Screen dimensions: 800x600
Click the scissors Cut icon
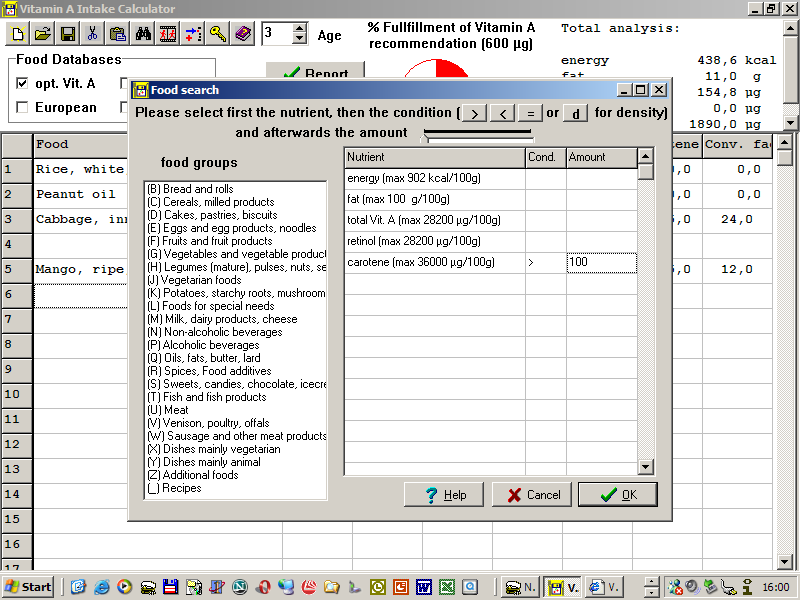click(x=93, y=34)
